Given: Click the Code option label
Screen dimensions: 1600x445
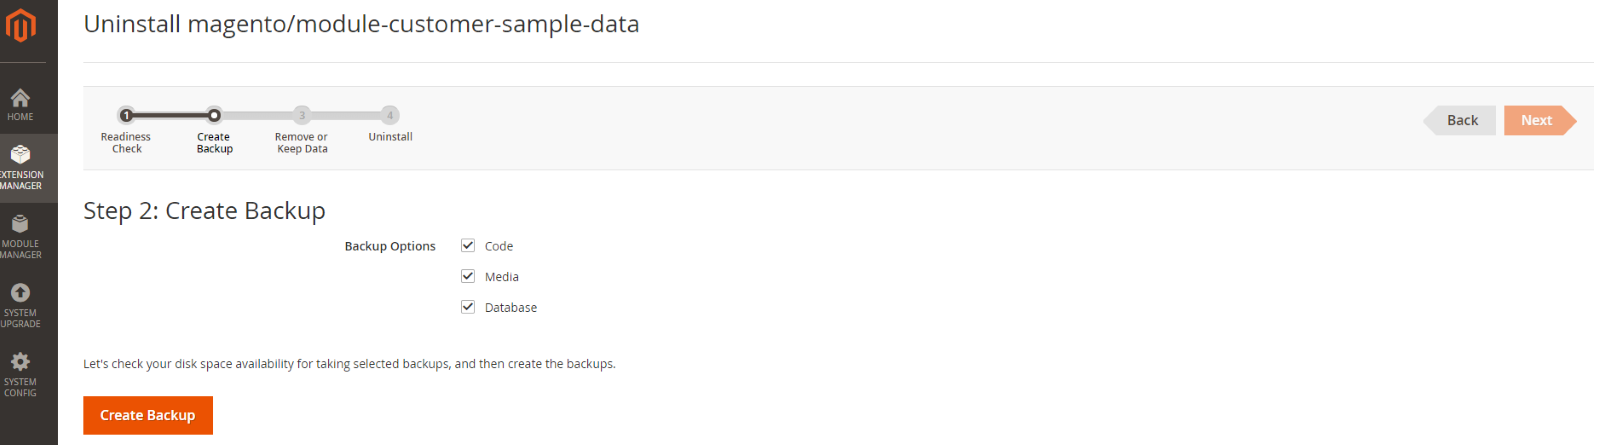Looking at the screenshot, I should (499, 246).
